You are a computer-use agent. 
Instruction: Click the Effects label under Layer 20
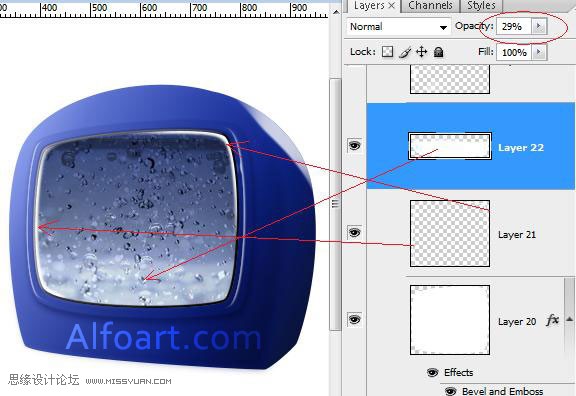tap(458, 372)
